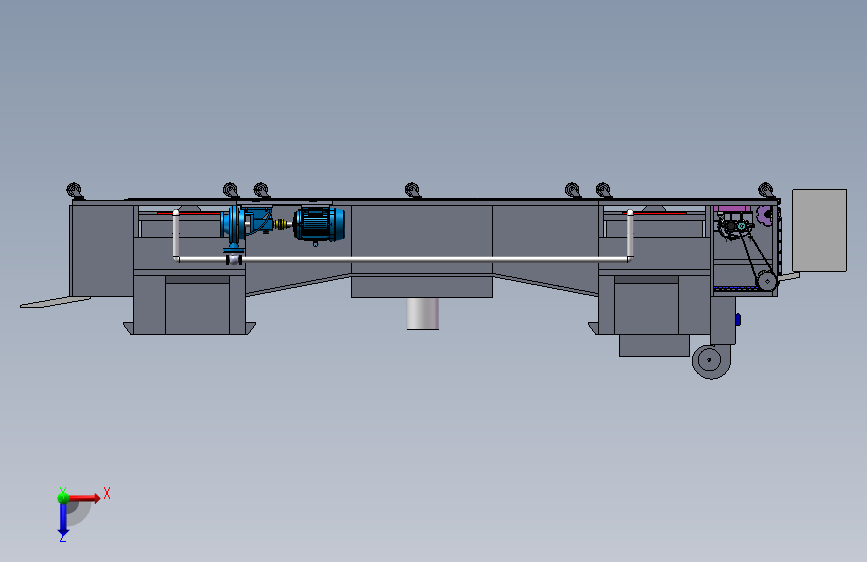Select the small blue knob above the caster wheel
The height and width of the screenshot is (562, 867).
(x=738, y=319)
